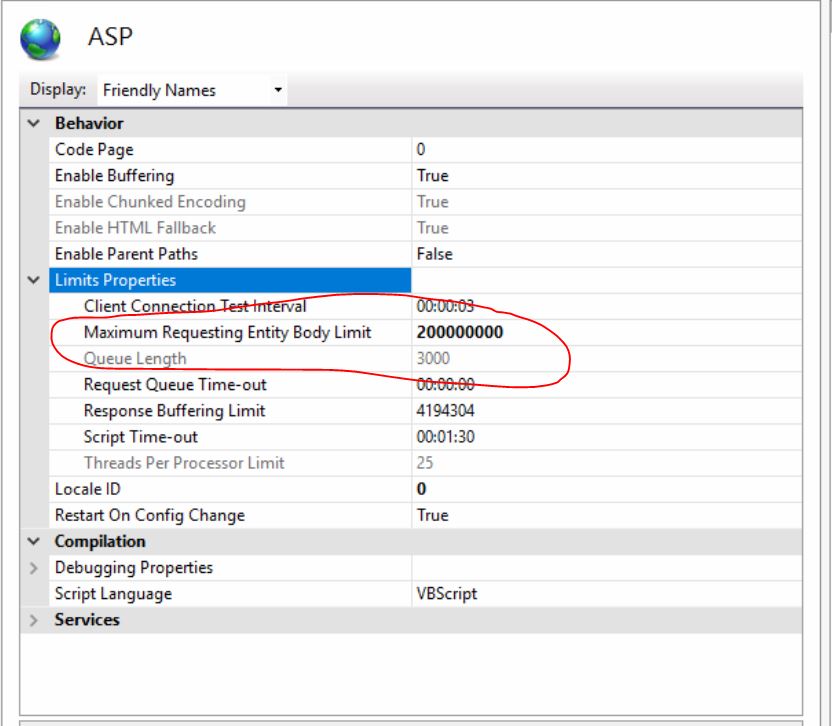The image size is (832, 726).
Task: Click the Compilation section header
Action: point(100,541)
